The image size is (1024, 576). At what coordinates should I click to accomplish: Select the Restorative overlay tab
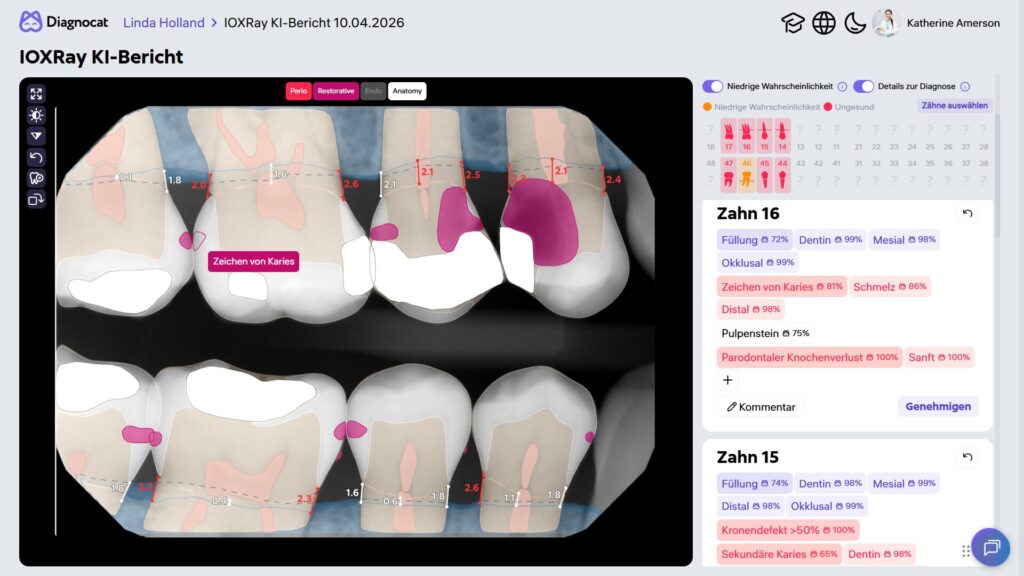coord(335,91)
